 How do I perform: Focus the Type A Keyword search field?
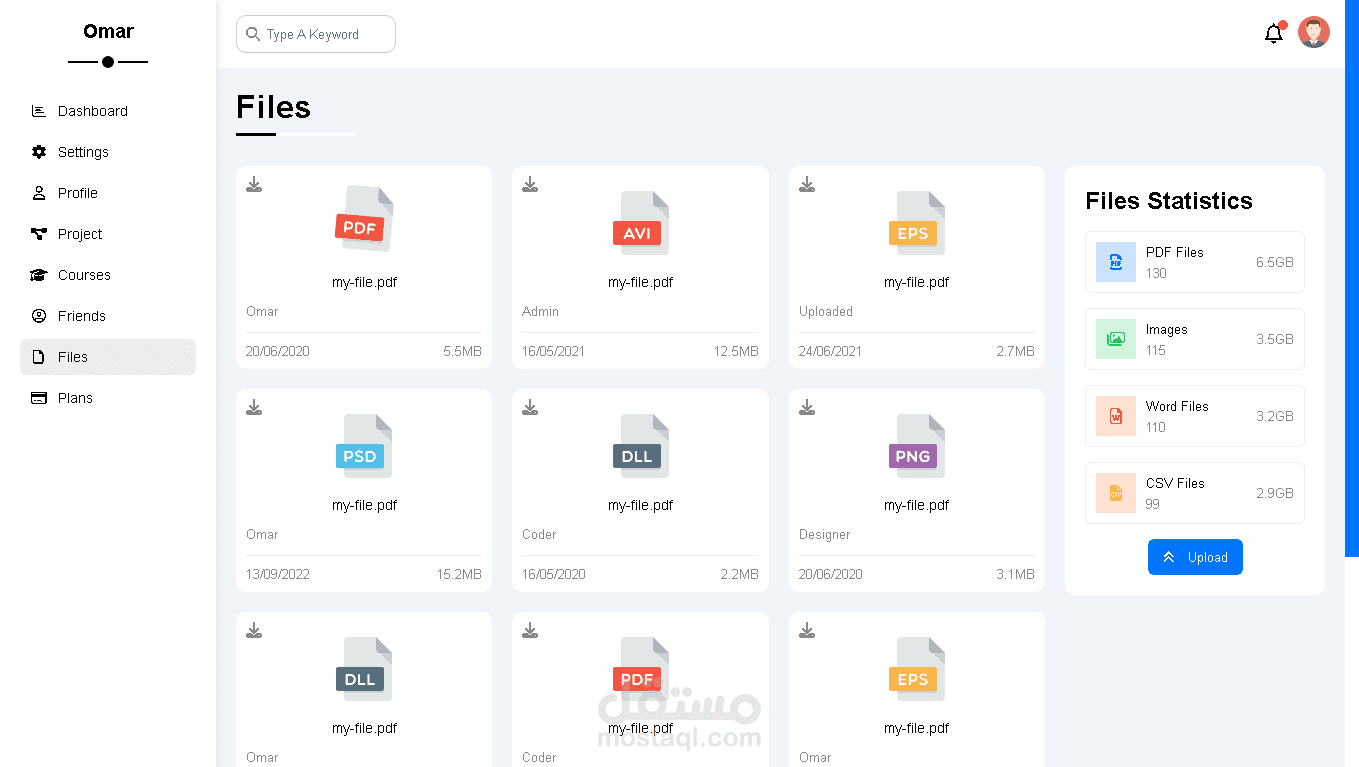point(316,34)
